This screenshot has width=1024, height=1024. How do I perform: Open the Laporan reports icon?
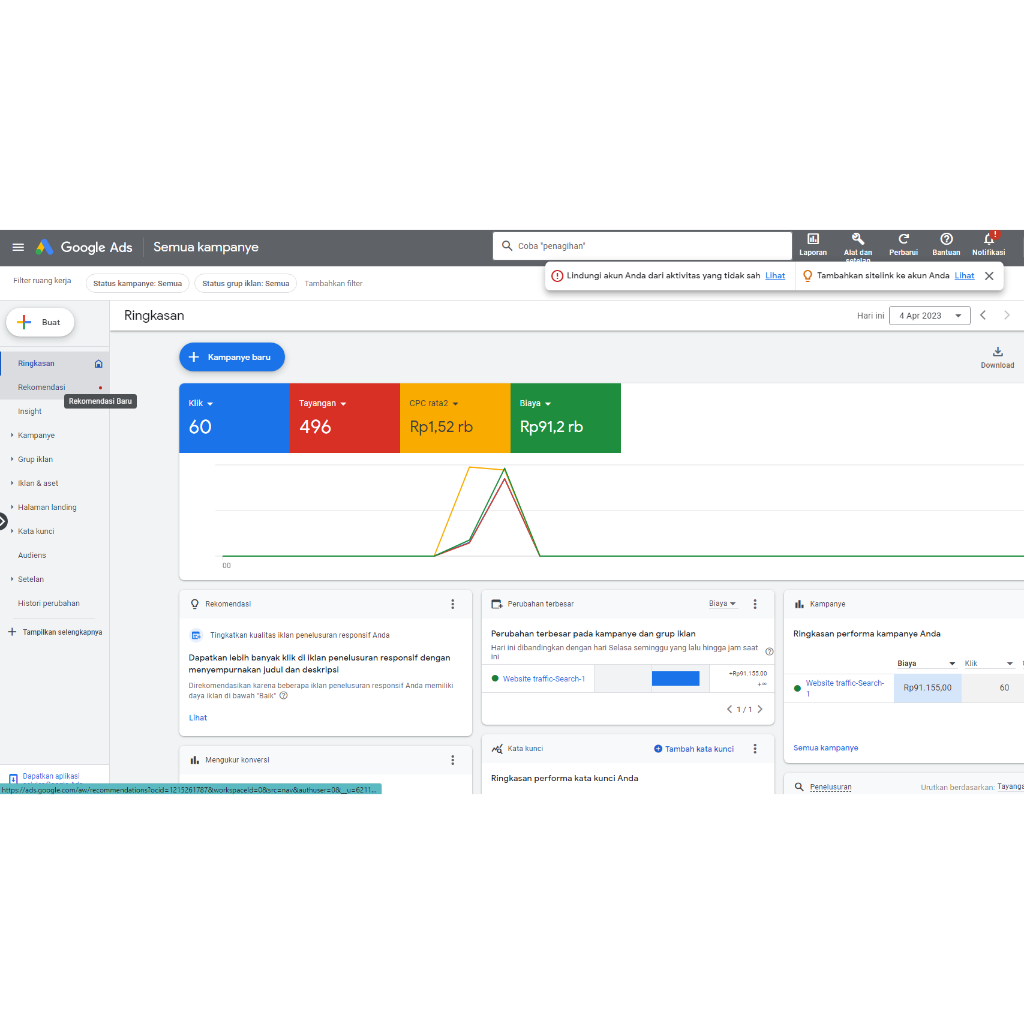813,243
